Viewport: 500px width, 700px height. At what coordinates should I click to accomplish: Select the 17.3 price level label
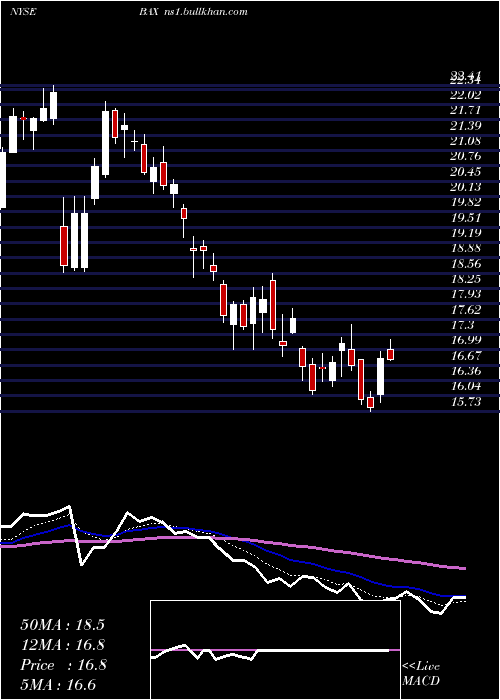click(x=462, y=325)
